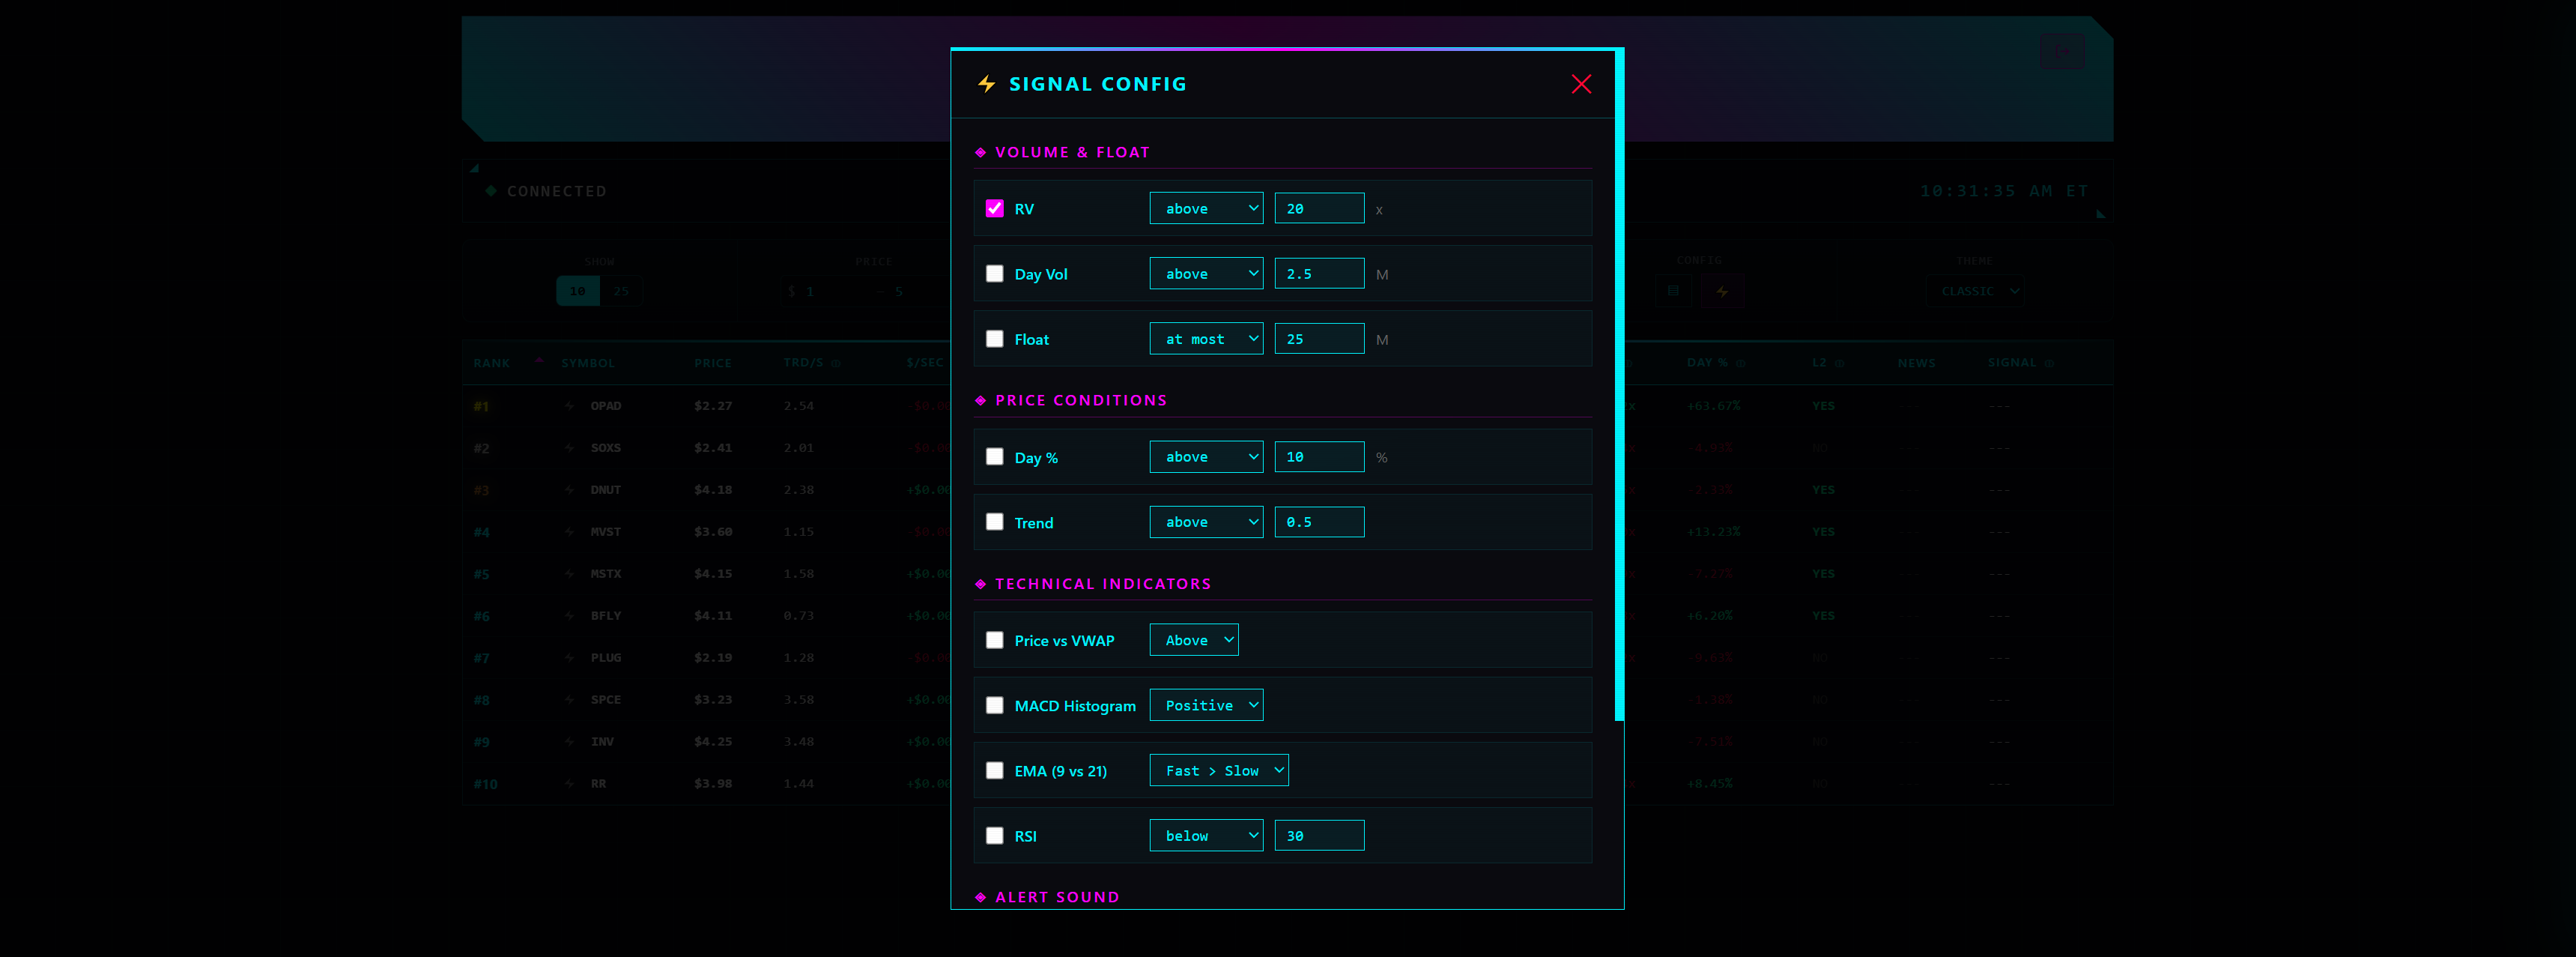Open the RSI 'below' dropdown

pyautogui.click(x=1205, y=835)
